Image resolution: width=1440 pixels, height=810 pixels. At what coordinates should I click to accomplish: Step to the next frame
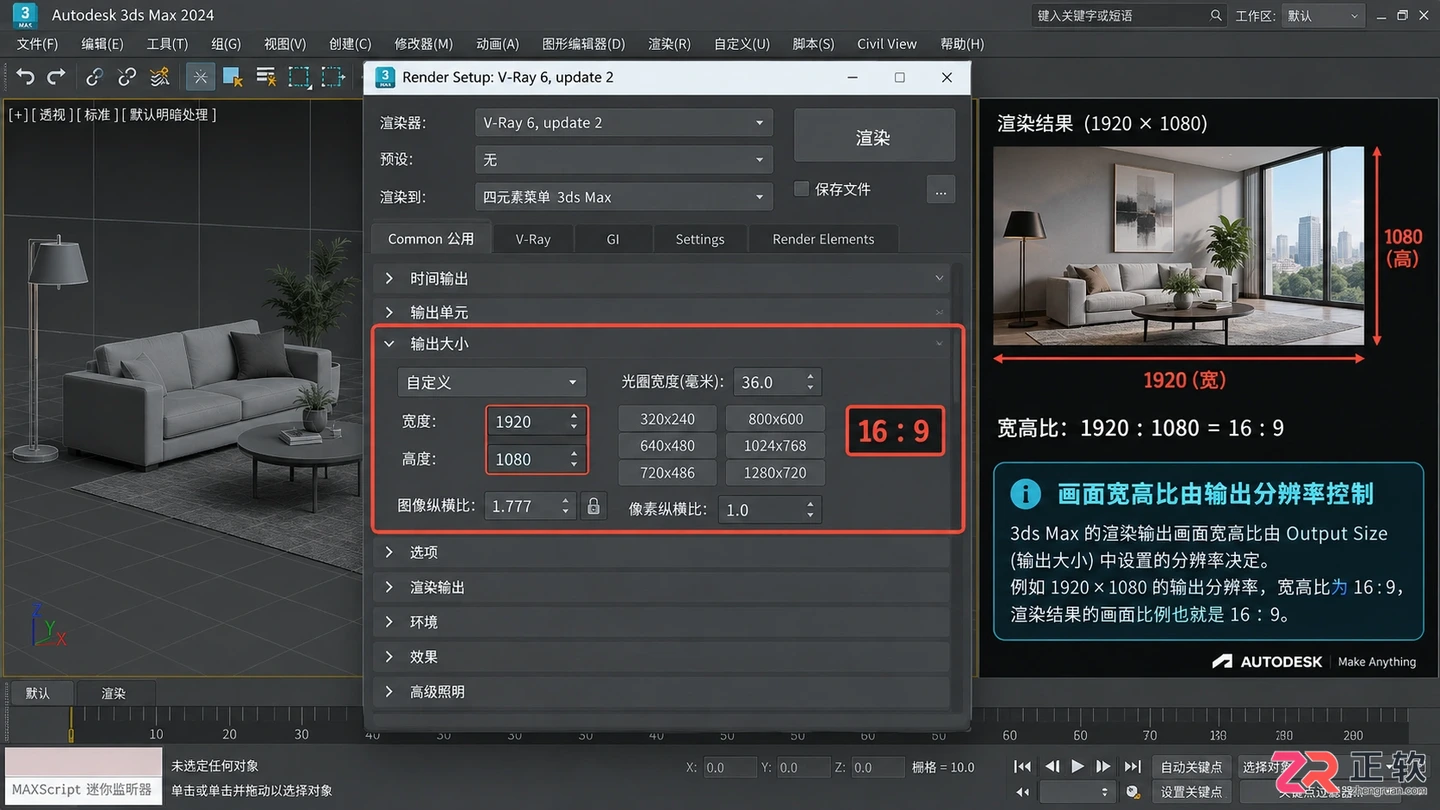pos(1103,766)
